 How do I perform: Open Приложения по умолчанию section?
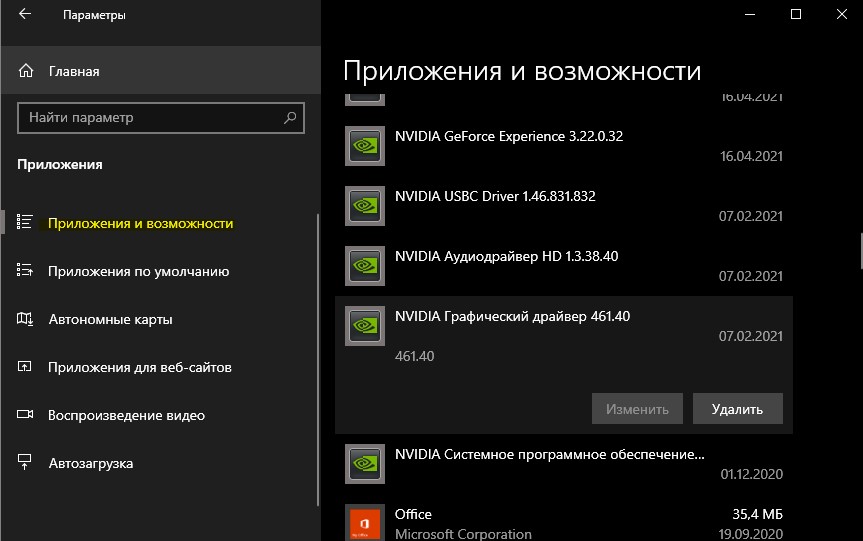[x=138, y=271]
